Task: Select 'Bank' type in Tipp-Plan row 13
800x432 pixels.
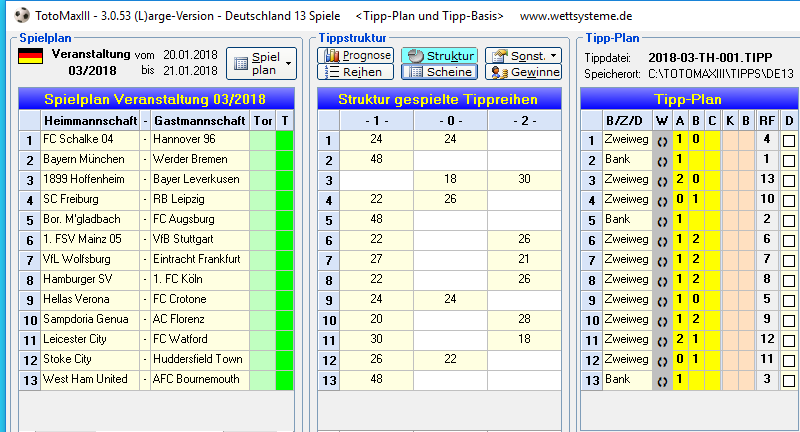Action: 627,380
